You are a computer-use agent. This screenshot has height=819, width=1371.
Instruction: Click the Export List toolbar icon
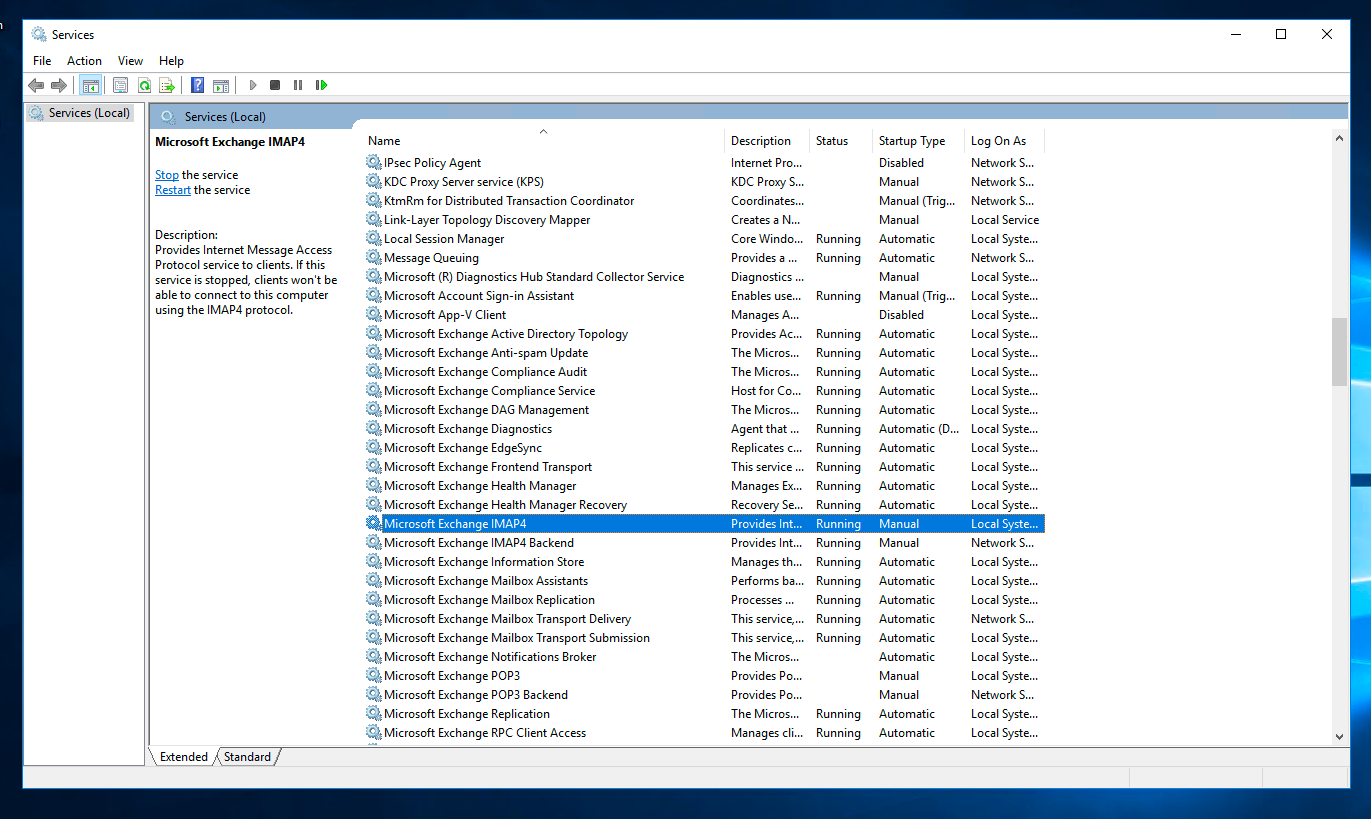pos(167,85)
